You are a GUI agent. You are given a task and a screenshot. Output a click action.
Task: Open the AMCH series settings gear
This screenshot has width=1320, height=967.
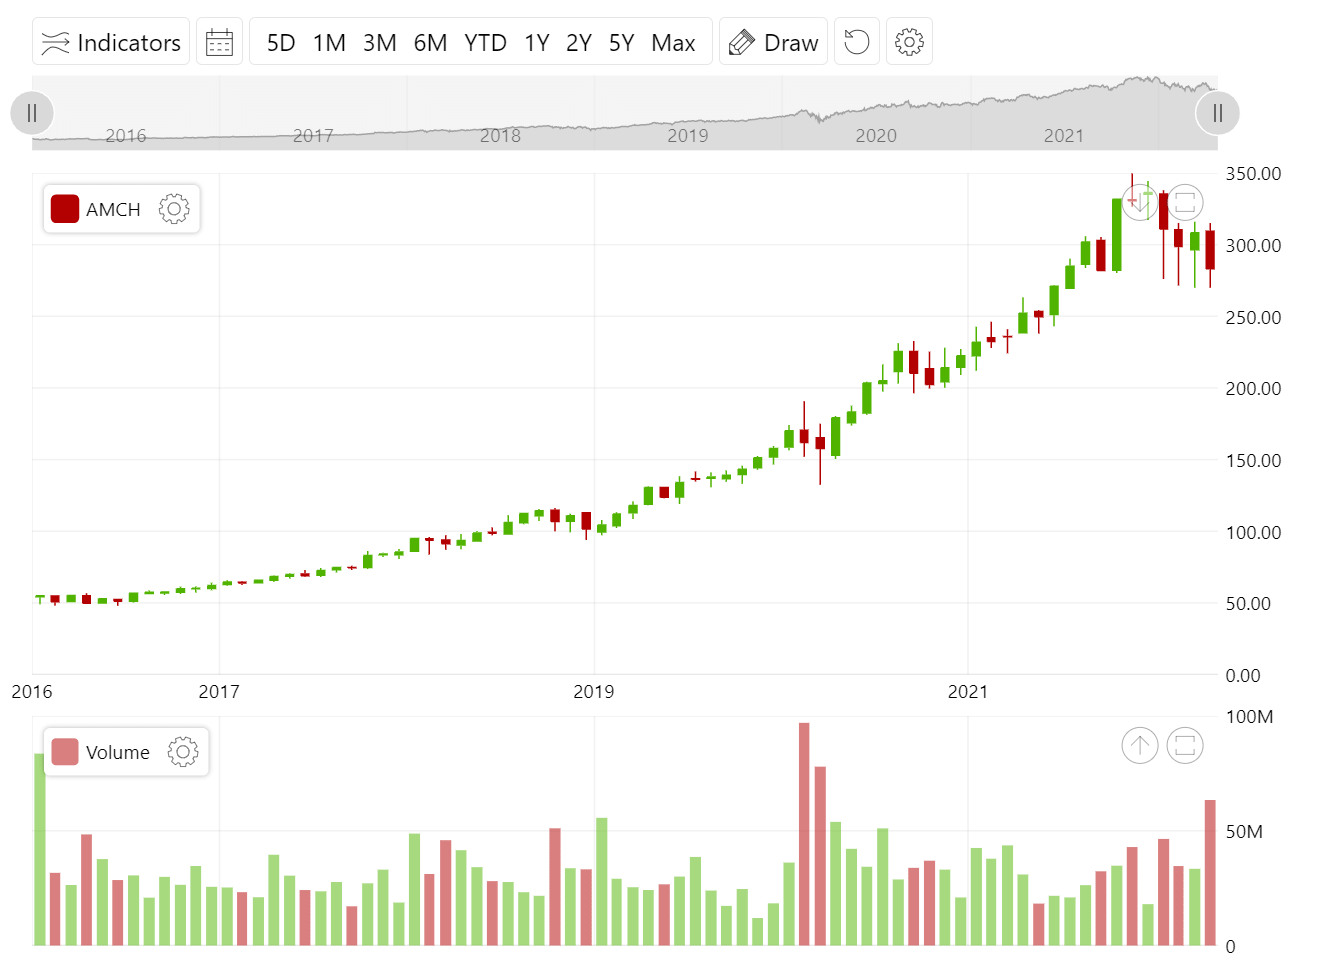pos(174,209)
